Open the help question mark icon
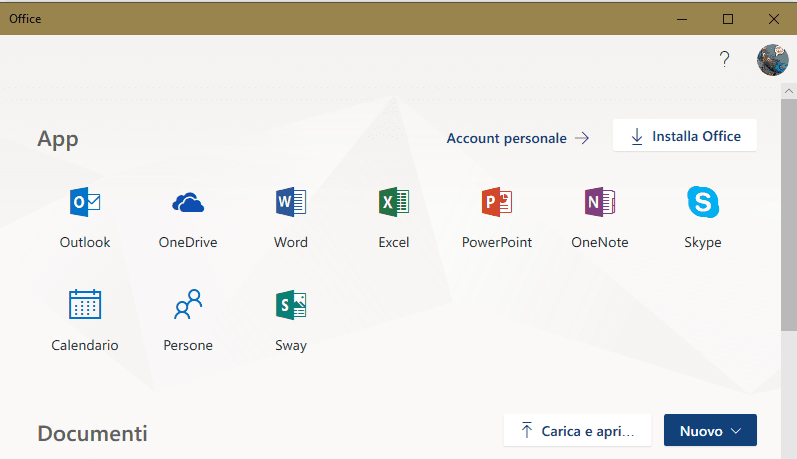Viewport: 797px width, 459px height. pyautogui.click(x=725, y=59)
